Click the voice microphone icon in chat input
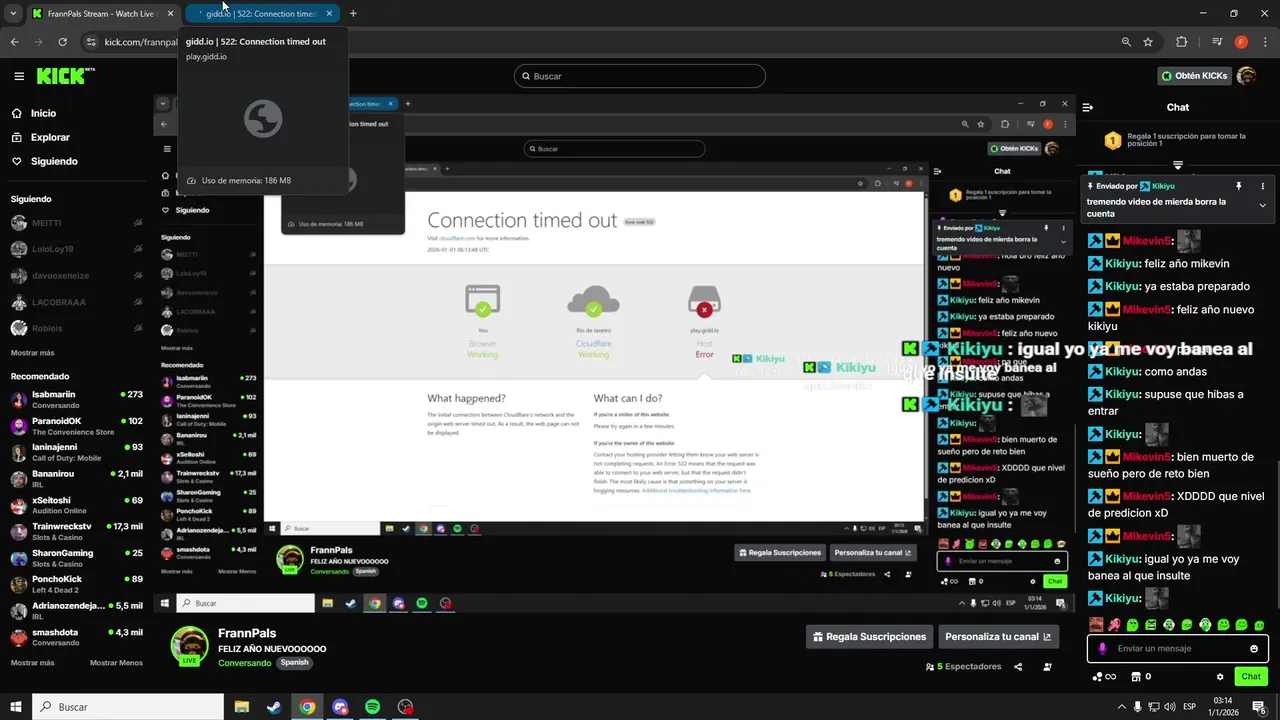Image resolution: width=1280 pixels, height=720 pixels. point(1102,649)
